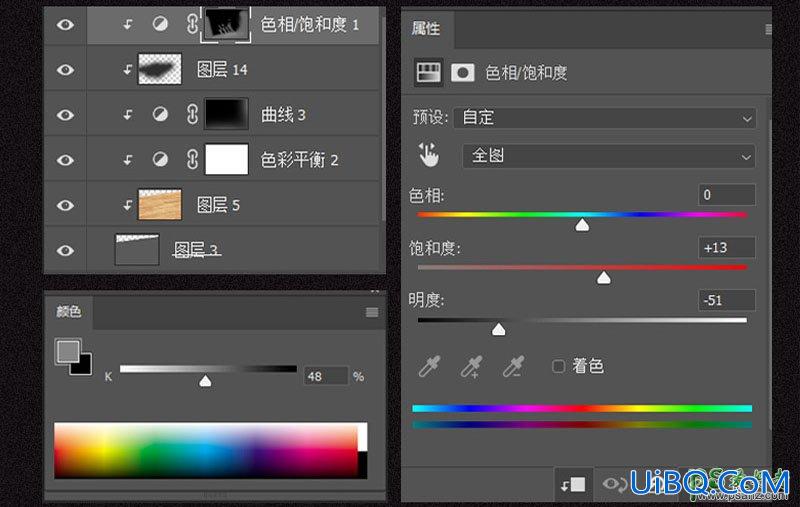
Task: Click the hue/saturation adjustment icon in properties
Action: tap(428, 72)
